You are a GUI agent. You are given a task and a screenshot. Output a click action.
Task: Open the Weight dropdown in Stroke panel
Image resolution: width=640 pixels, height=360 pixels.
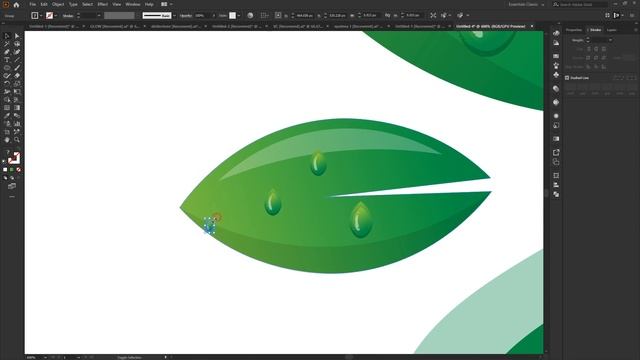610,40
